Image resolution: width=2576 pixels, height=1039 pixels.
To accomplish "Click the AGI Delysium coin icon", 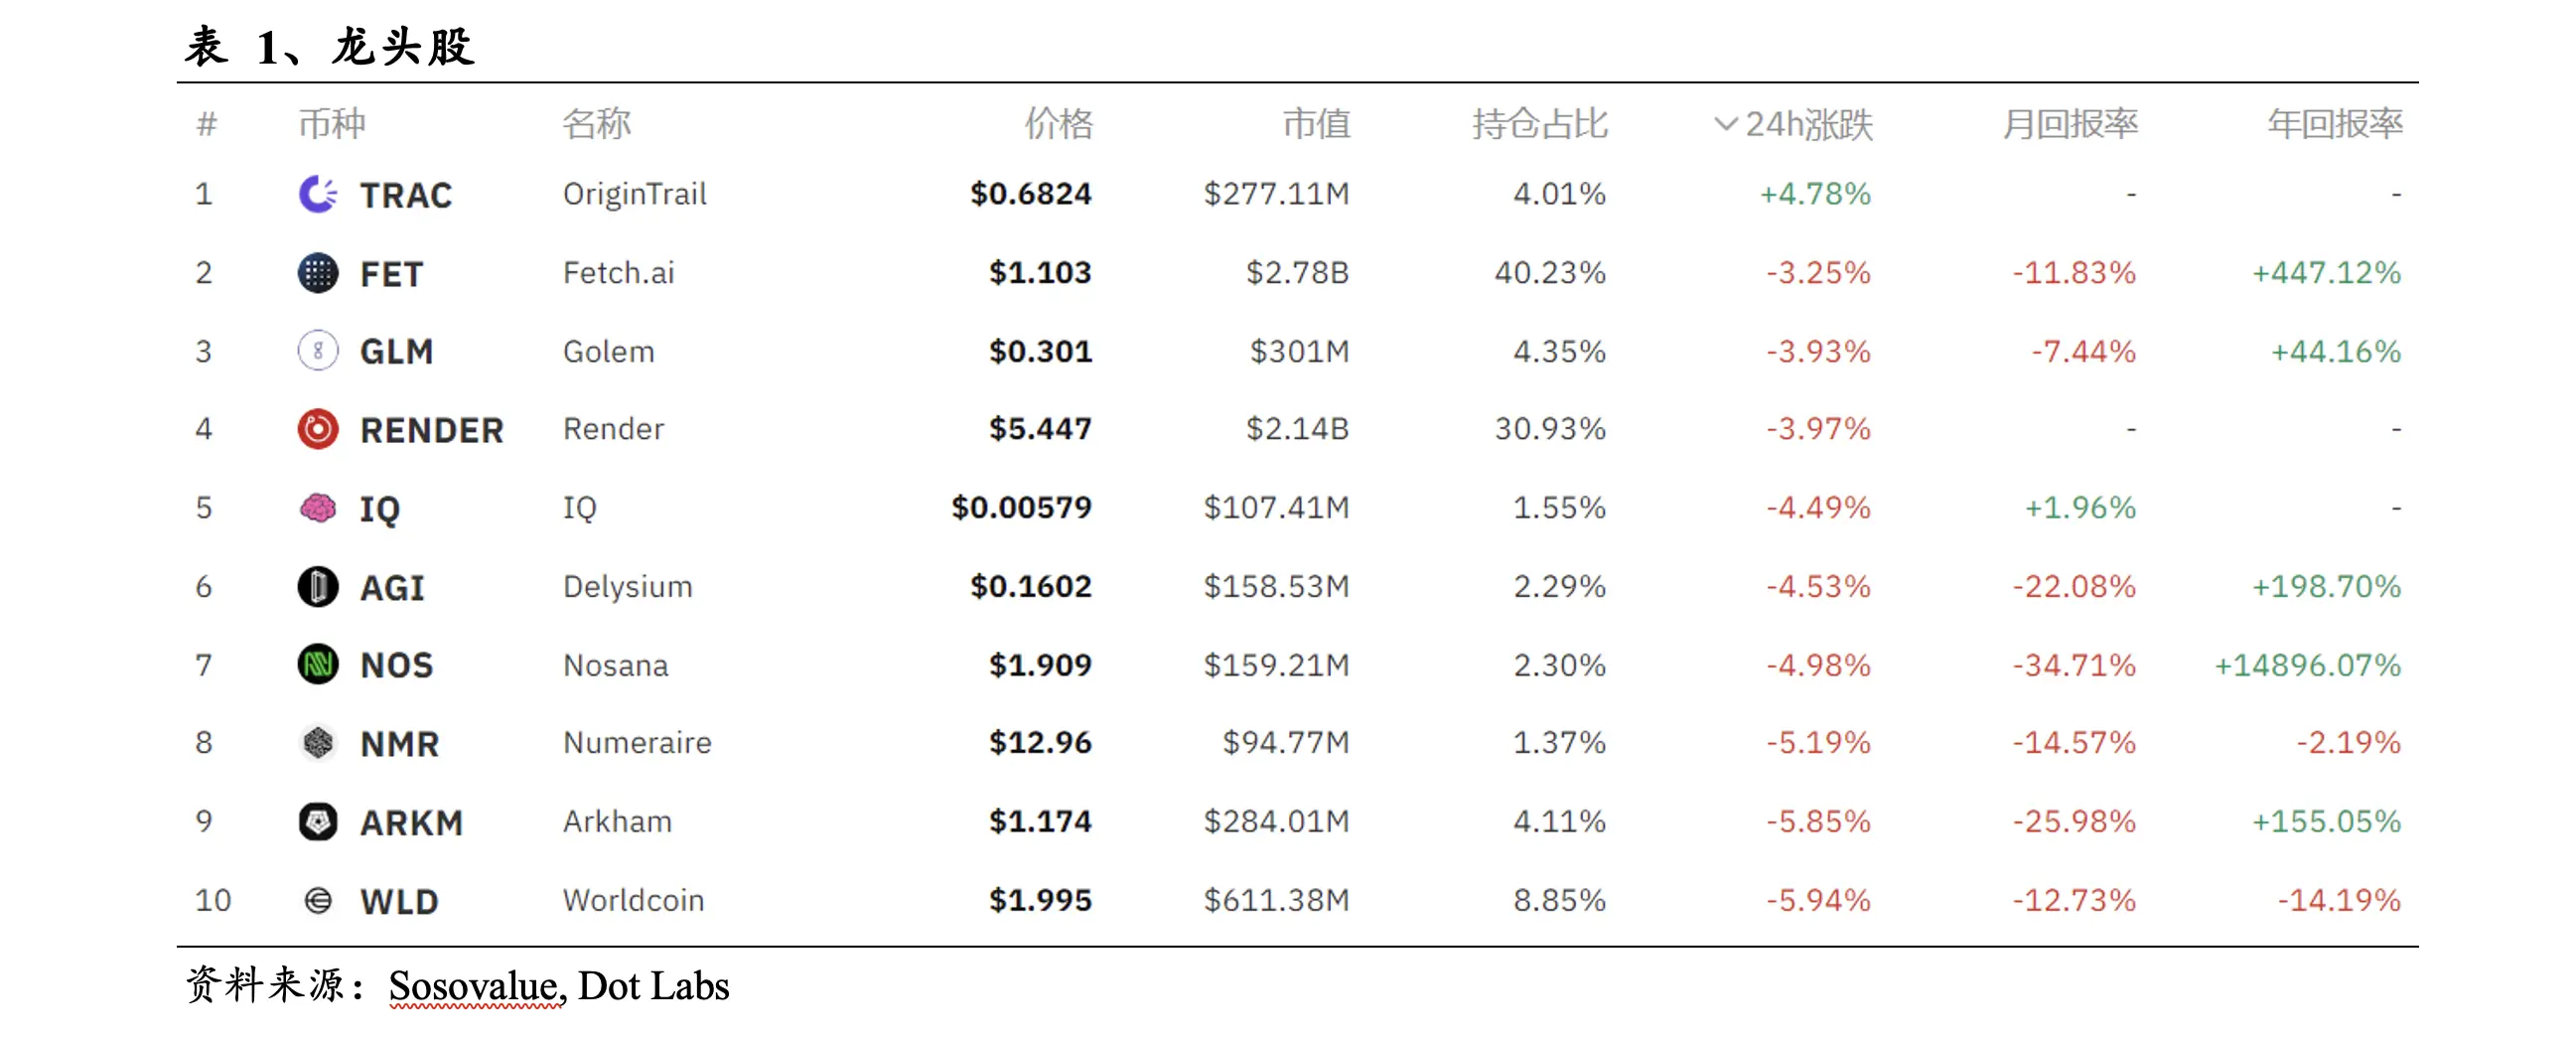I will click(318, 586).
